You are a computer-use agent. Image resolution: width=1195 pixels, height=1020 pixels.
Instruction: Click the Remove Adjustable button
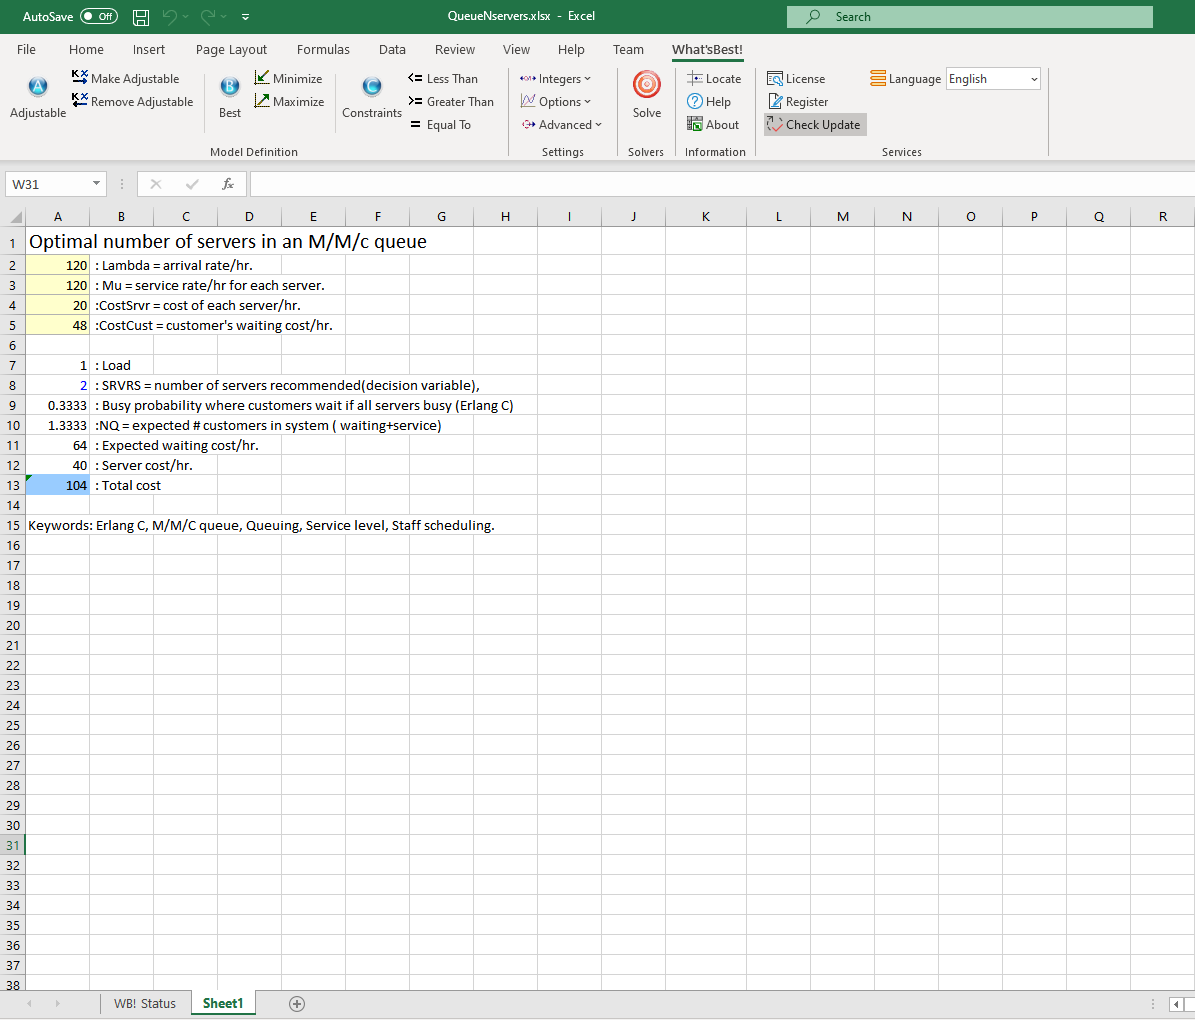(x=132, y=102)
